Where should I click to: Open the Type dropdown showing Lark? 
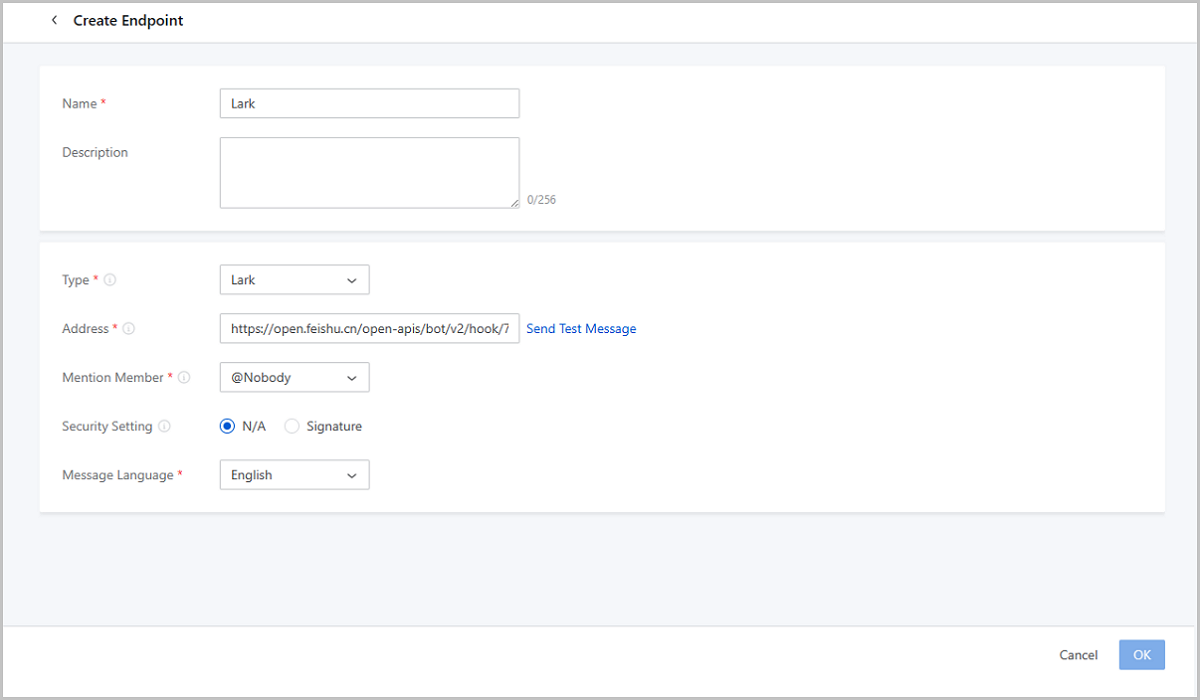coord(294,280)
